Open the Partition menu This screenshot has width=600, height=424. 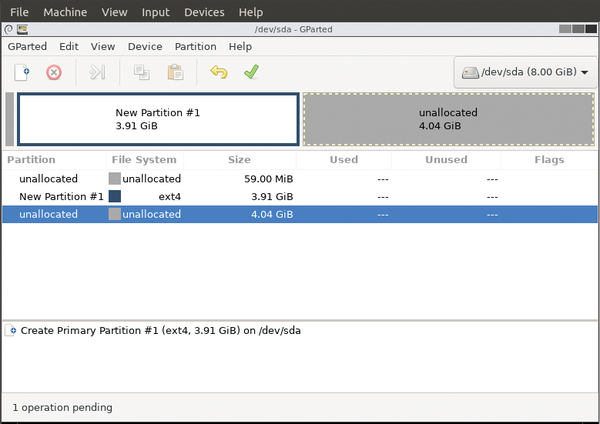pos(196,47)
